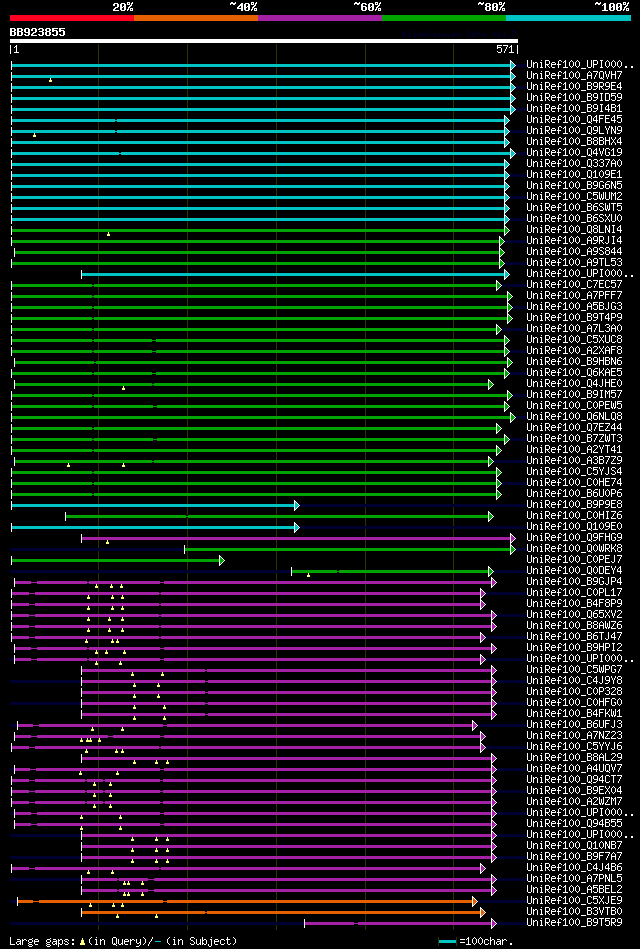Open the UniRef100_B9ID59 hit label
Viewport: 640px width, 949px height.
[575, 97]
